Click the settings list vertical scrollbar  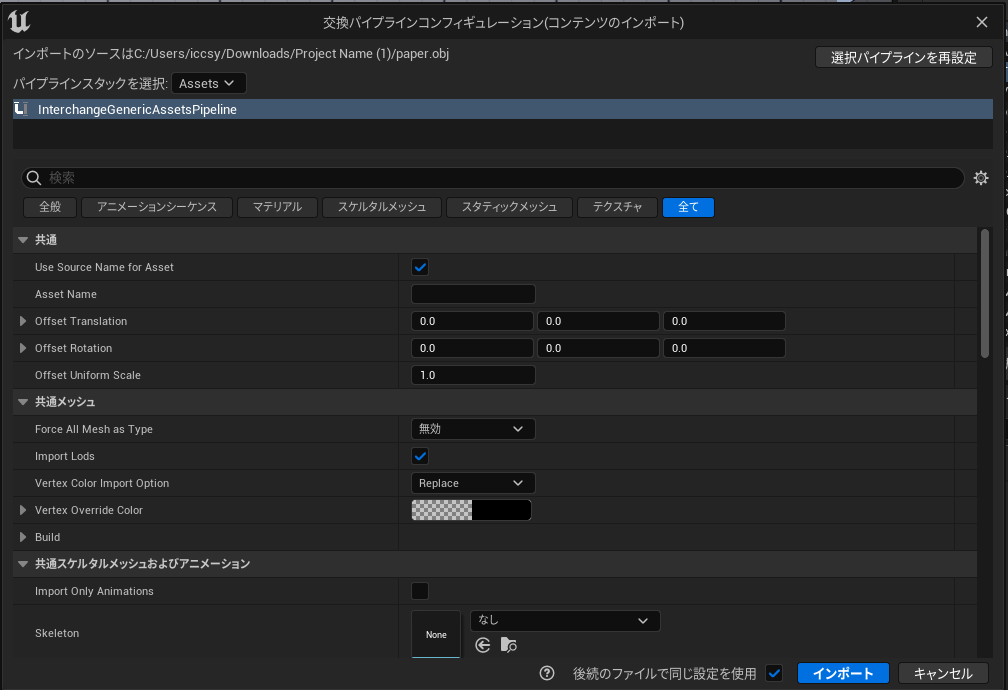coord(984,293)
